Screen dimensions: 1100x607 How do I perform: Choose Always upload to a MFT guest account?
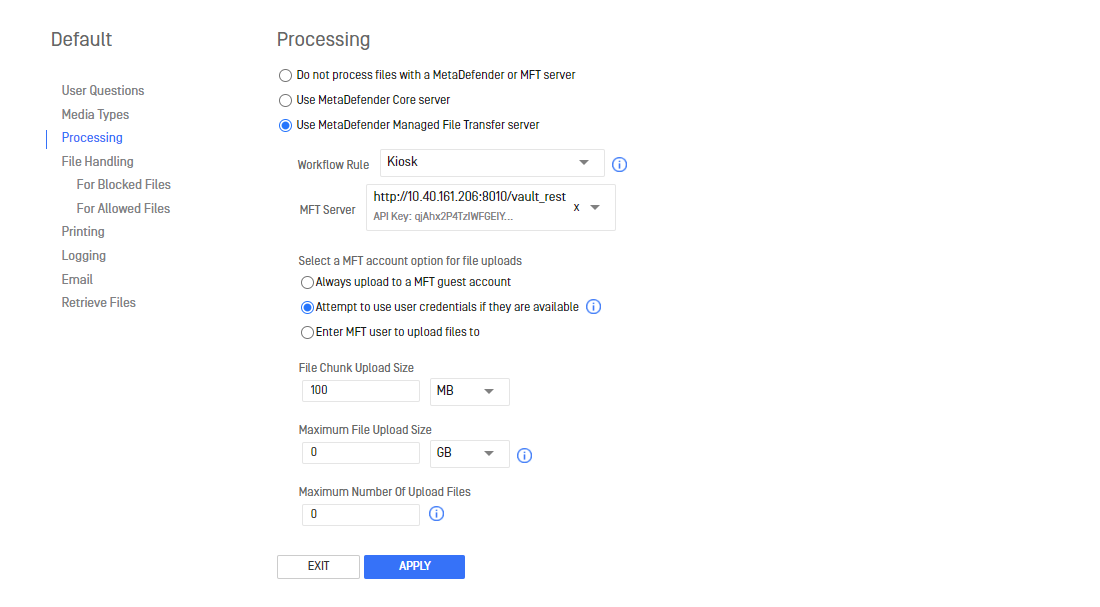(x=307, y=282)
